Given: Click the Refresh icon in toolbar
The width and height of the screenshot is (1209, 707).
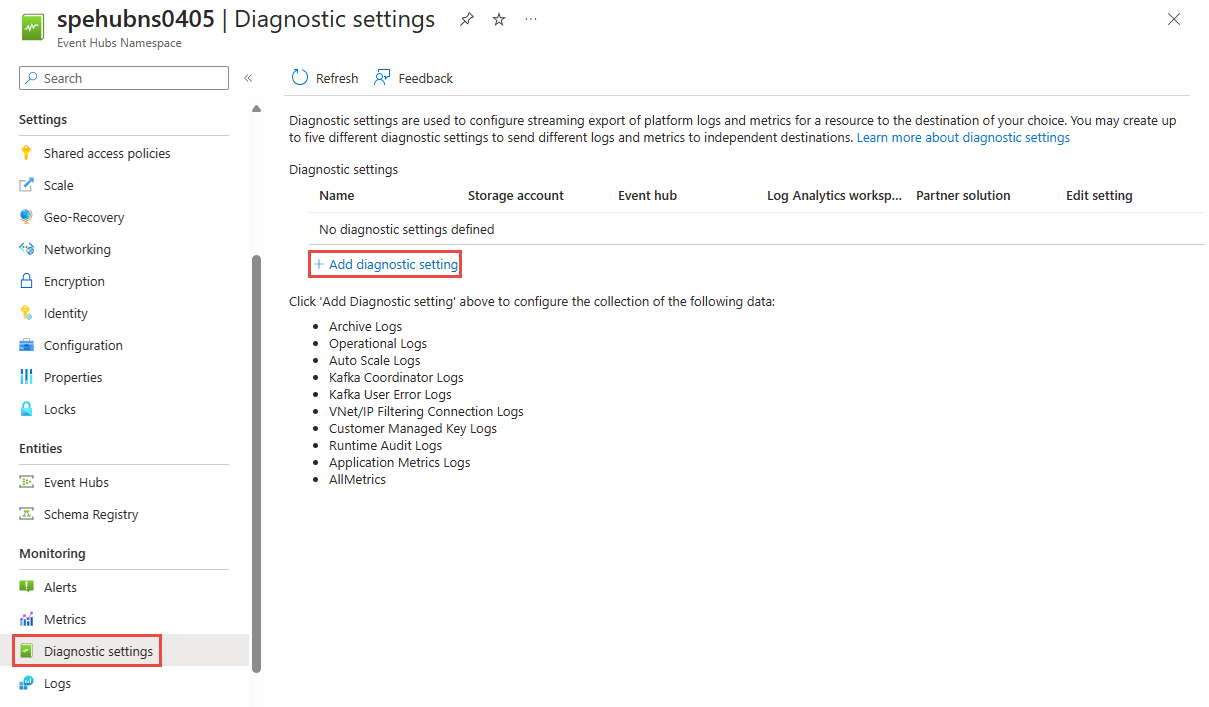Looking at the screenshot, I should pos(300,78).
